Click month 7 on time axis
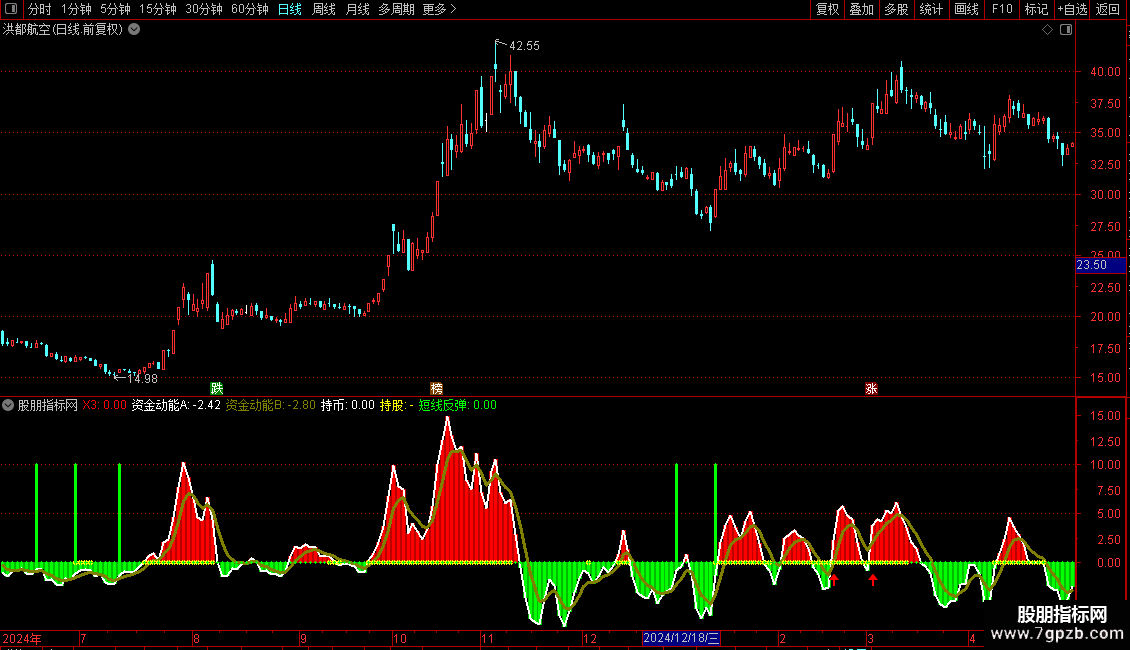Image resolution: width=1130 pixels, height=650 pixels. (84, 638)
